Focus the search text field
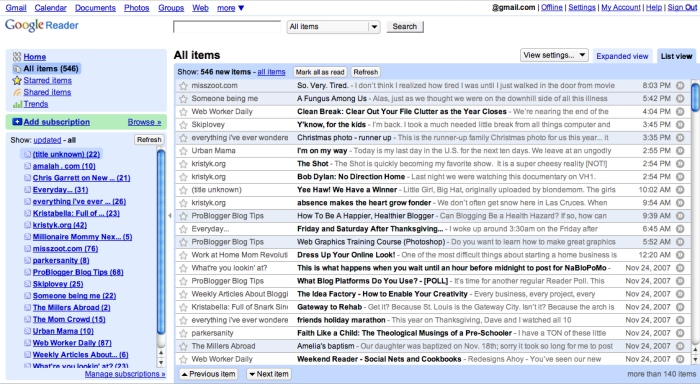This screenshot has height=384, width=700. pyautogui.click(x=227, y=27)
